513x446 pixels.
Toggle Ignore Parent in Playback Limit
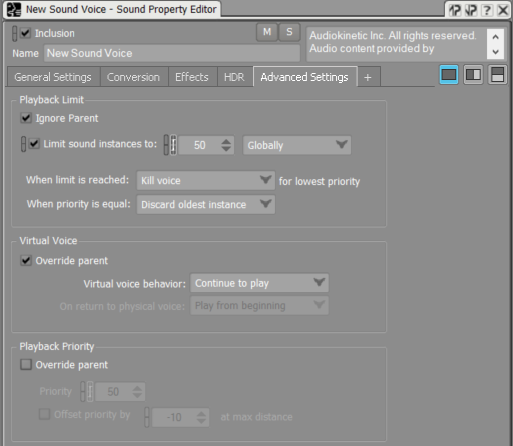point(26,118)
